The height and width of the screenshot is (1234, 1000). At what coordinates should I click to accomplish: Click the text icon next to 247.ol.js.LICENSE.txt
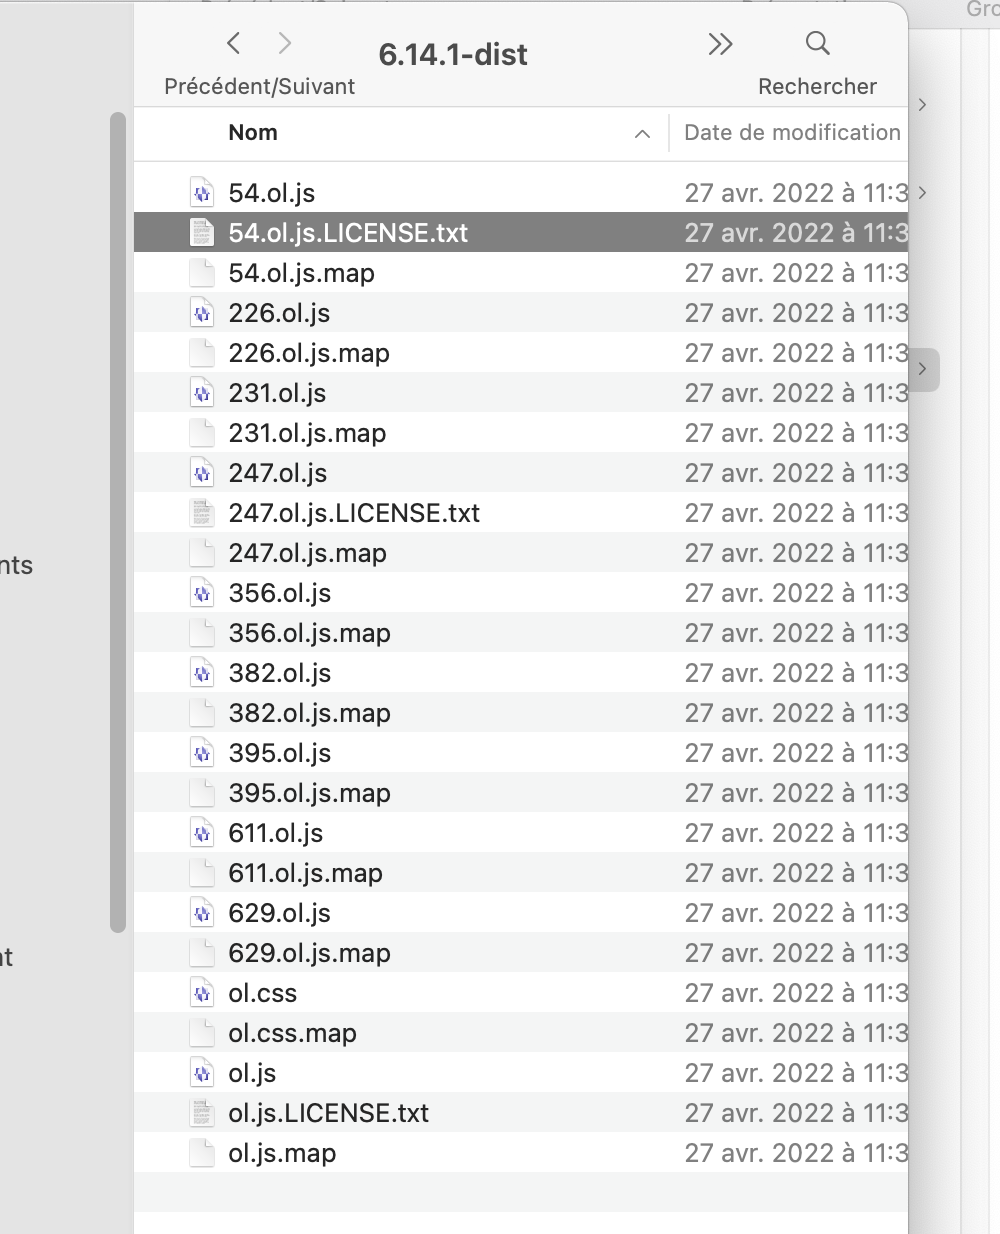click(x=202, y=513)
